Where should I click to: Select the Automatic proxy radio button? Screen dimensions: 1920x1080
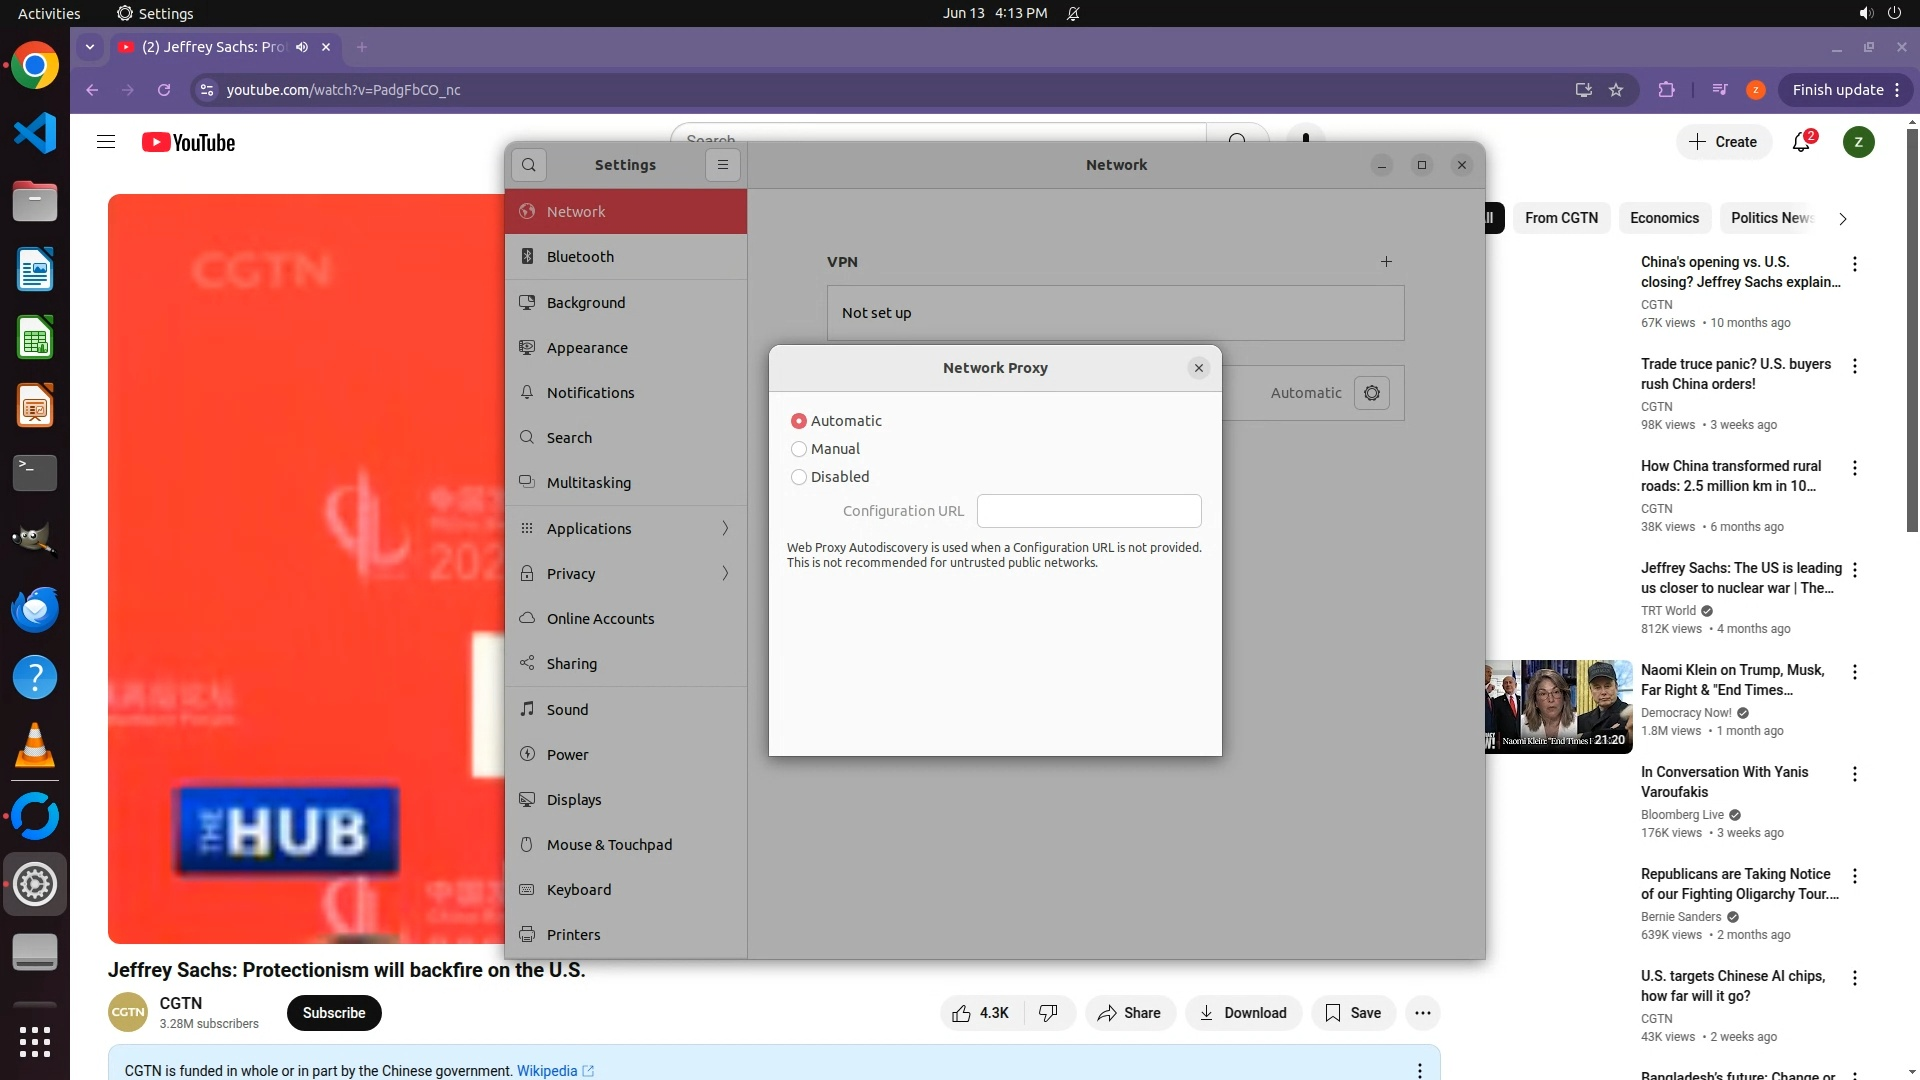click(799, 421)
